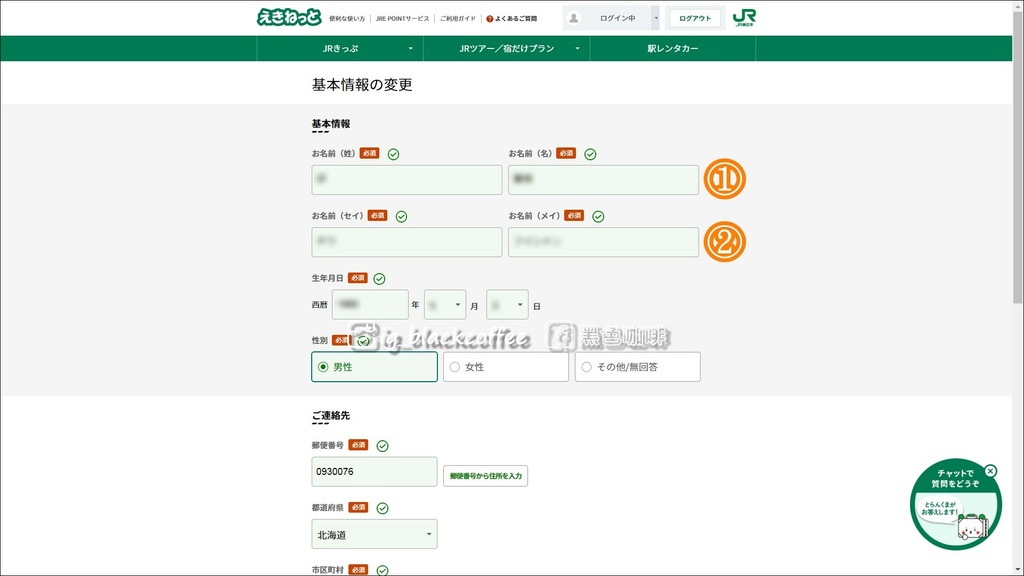
Task: Open the 都道府県 dropdown showing 北海道
Action: coord(374,534)
